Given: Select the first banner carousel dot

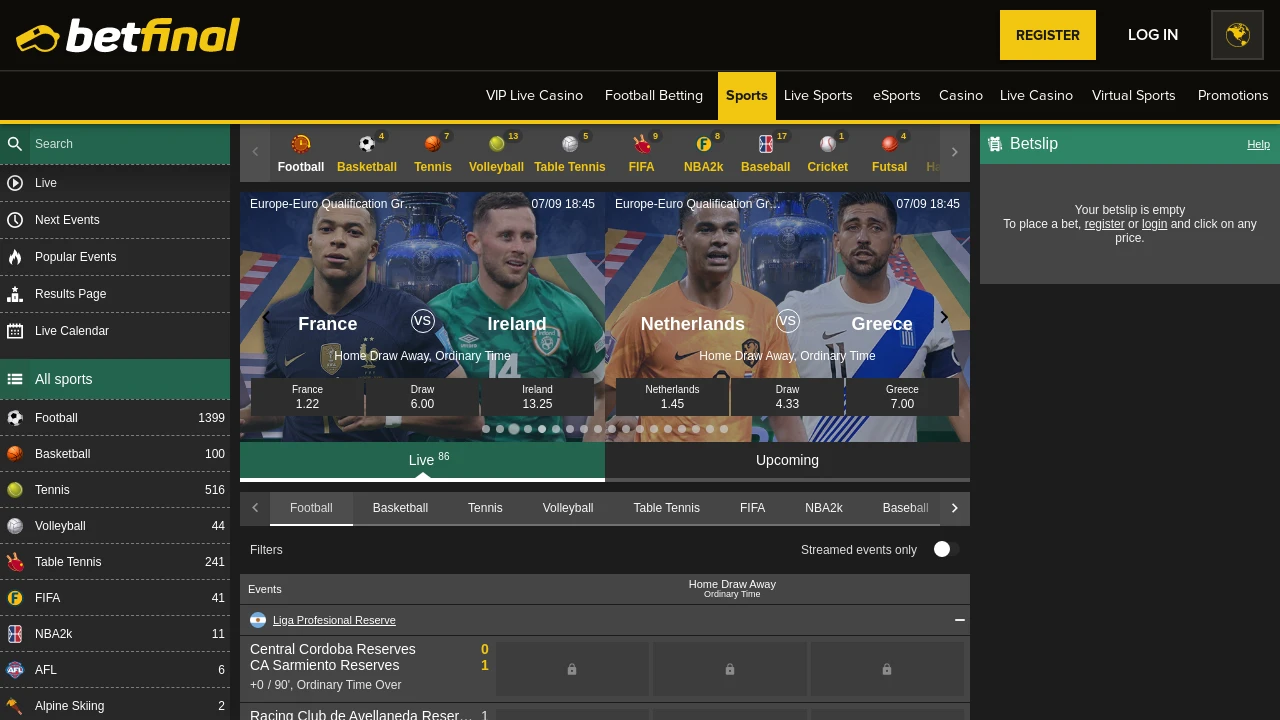Looking at the screenshot, I should tap(486, 429).
